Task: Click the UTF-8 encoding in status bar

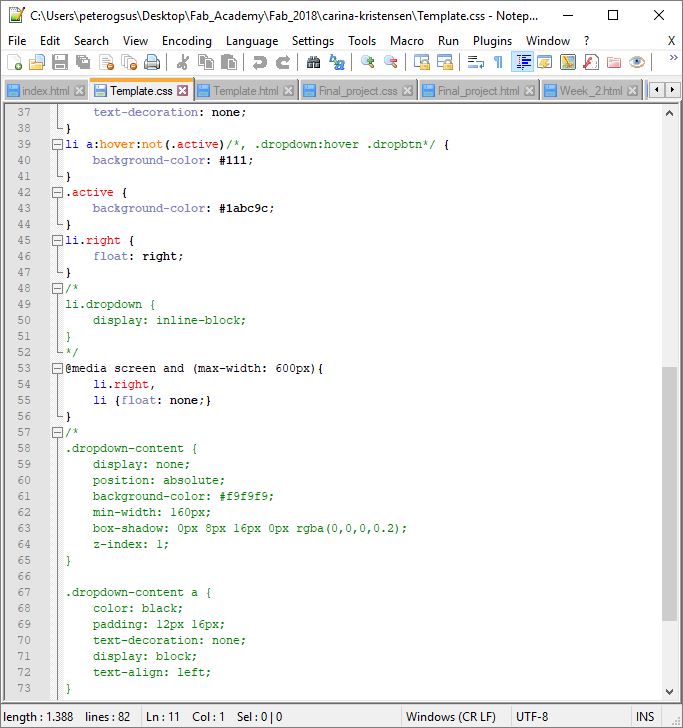Action: click(x=532, y=716)
